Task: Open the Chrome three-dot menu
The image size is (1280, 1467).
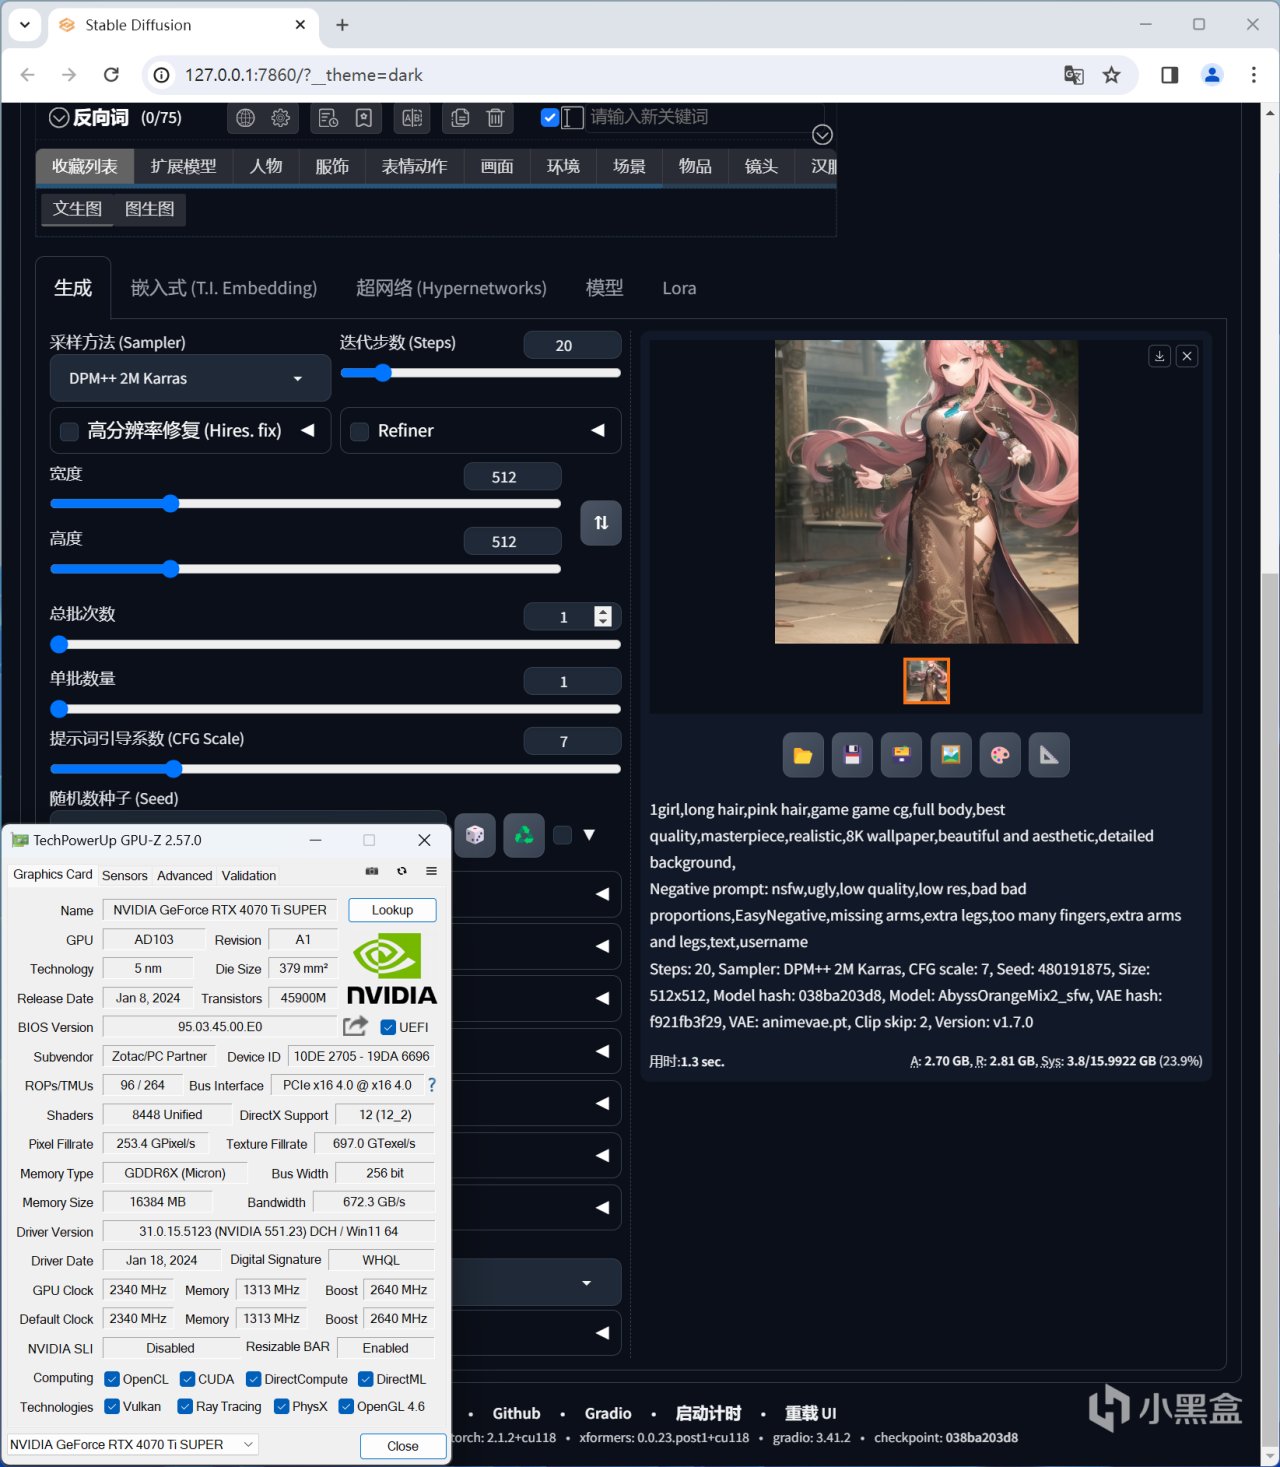Action: pos(1253,75)
